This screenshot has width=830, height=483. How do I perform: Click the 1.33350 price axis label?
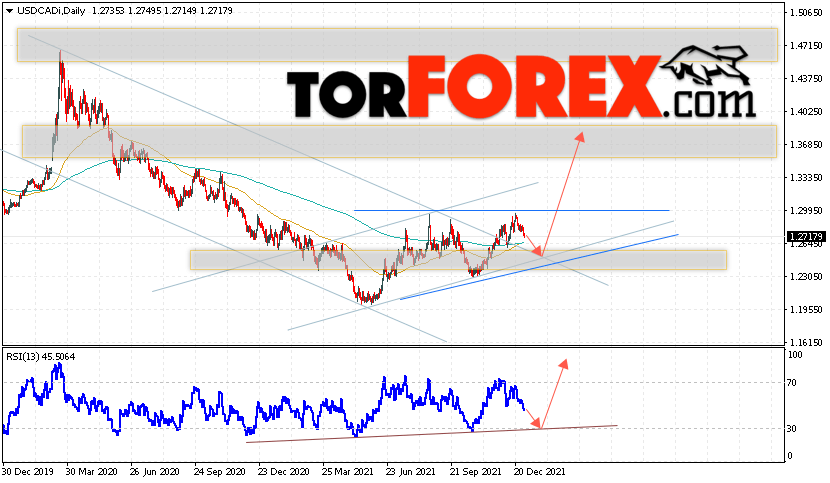pos(806,178)
